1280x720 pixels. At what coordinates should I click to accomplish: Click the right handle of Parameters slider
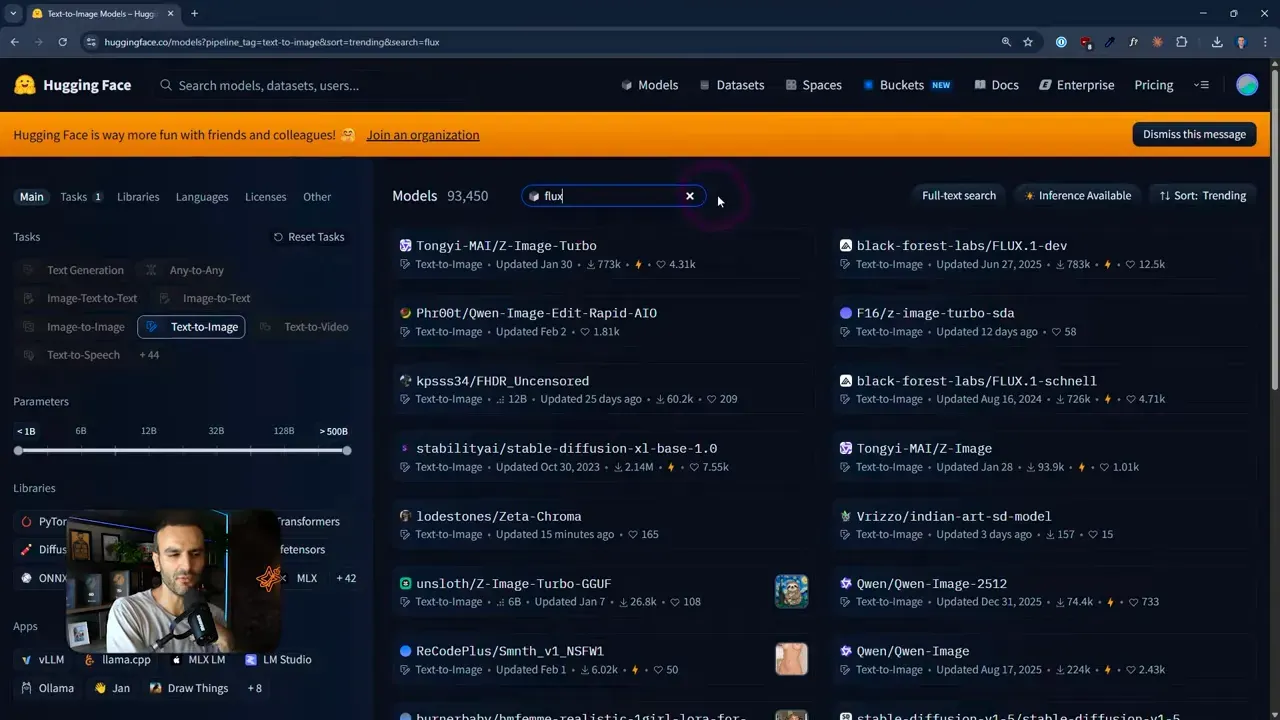[347, 451]
